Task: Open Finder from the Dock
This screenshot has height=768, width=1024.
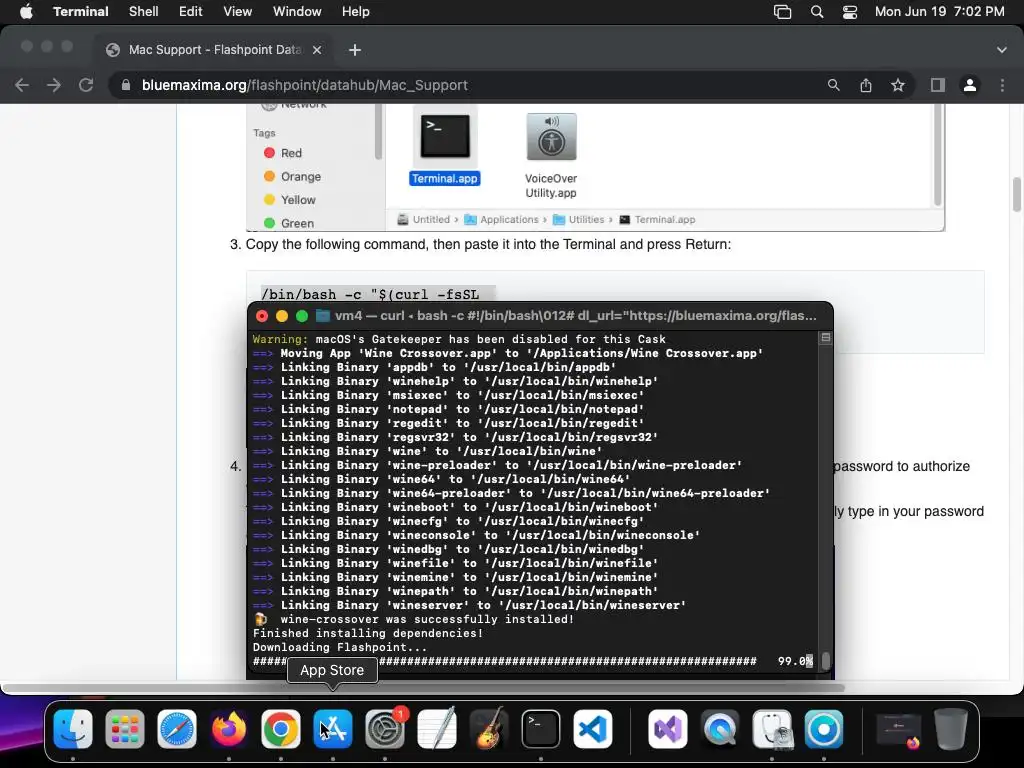Action: click(72, 729)
